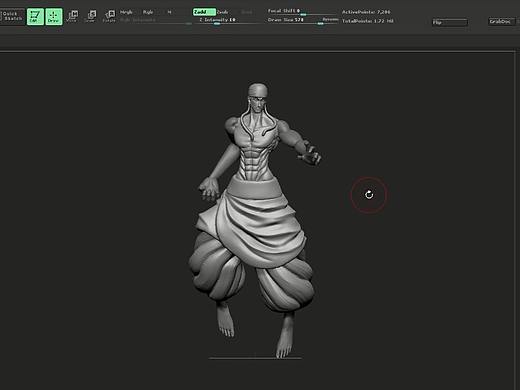
Task: Click the Flip button
Action: coord(450,22)
